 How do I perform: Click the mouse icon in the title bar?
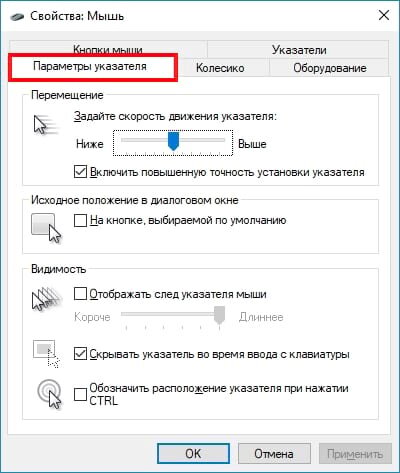point(17,16)
